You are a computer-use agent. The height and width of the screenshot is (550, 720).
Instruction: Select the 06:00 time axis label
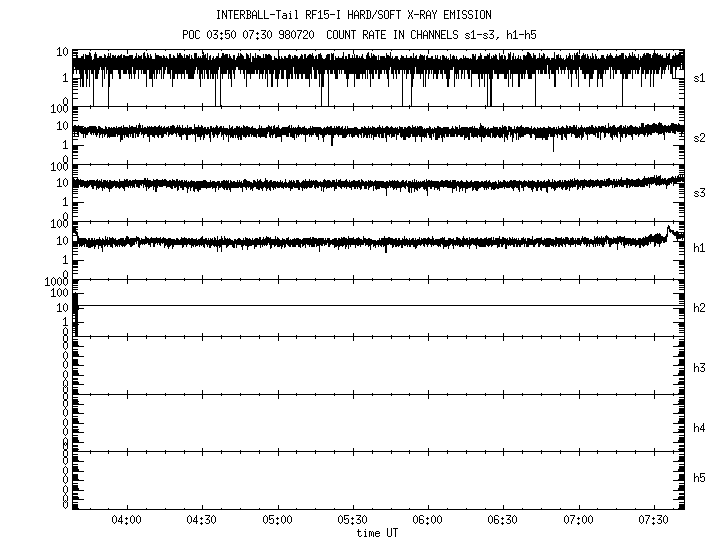(427, 520)
